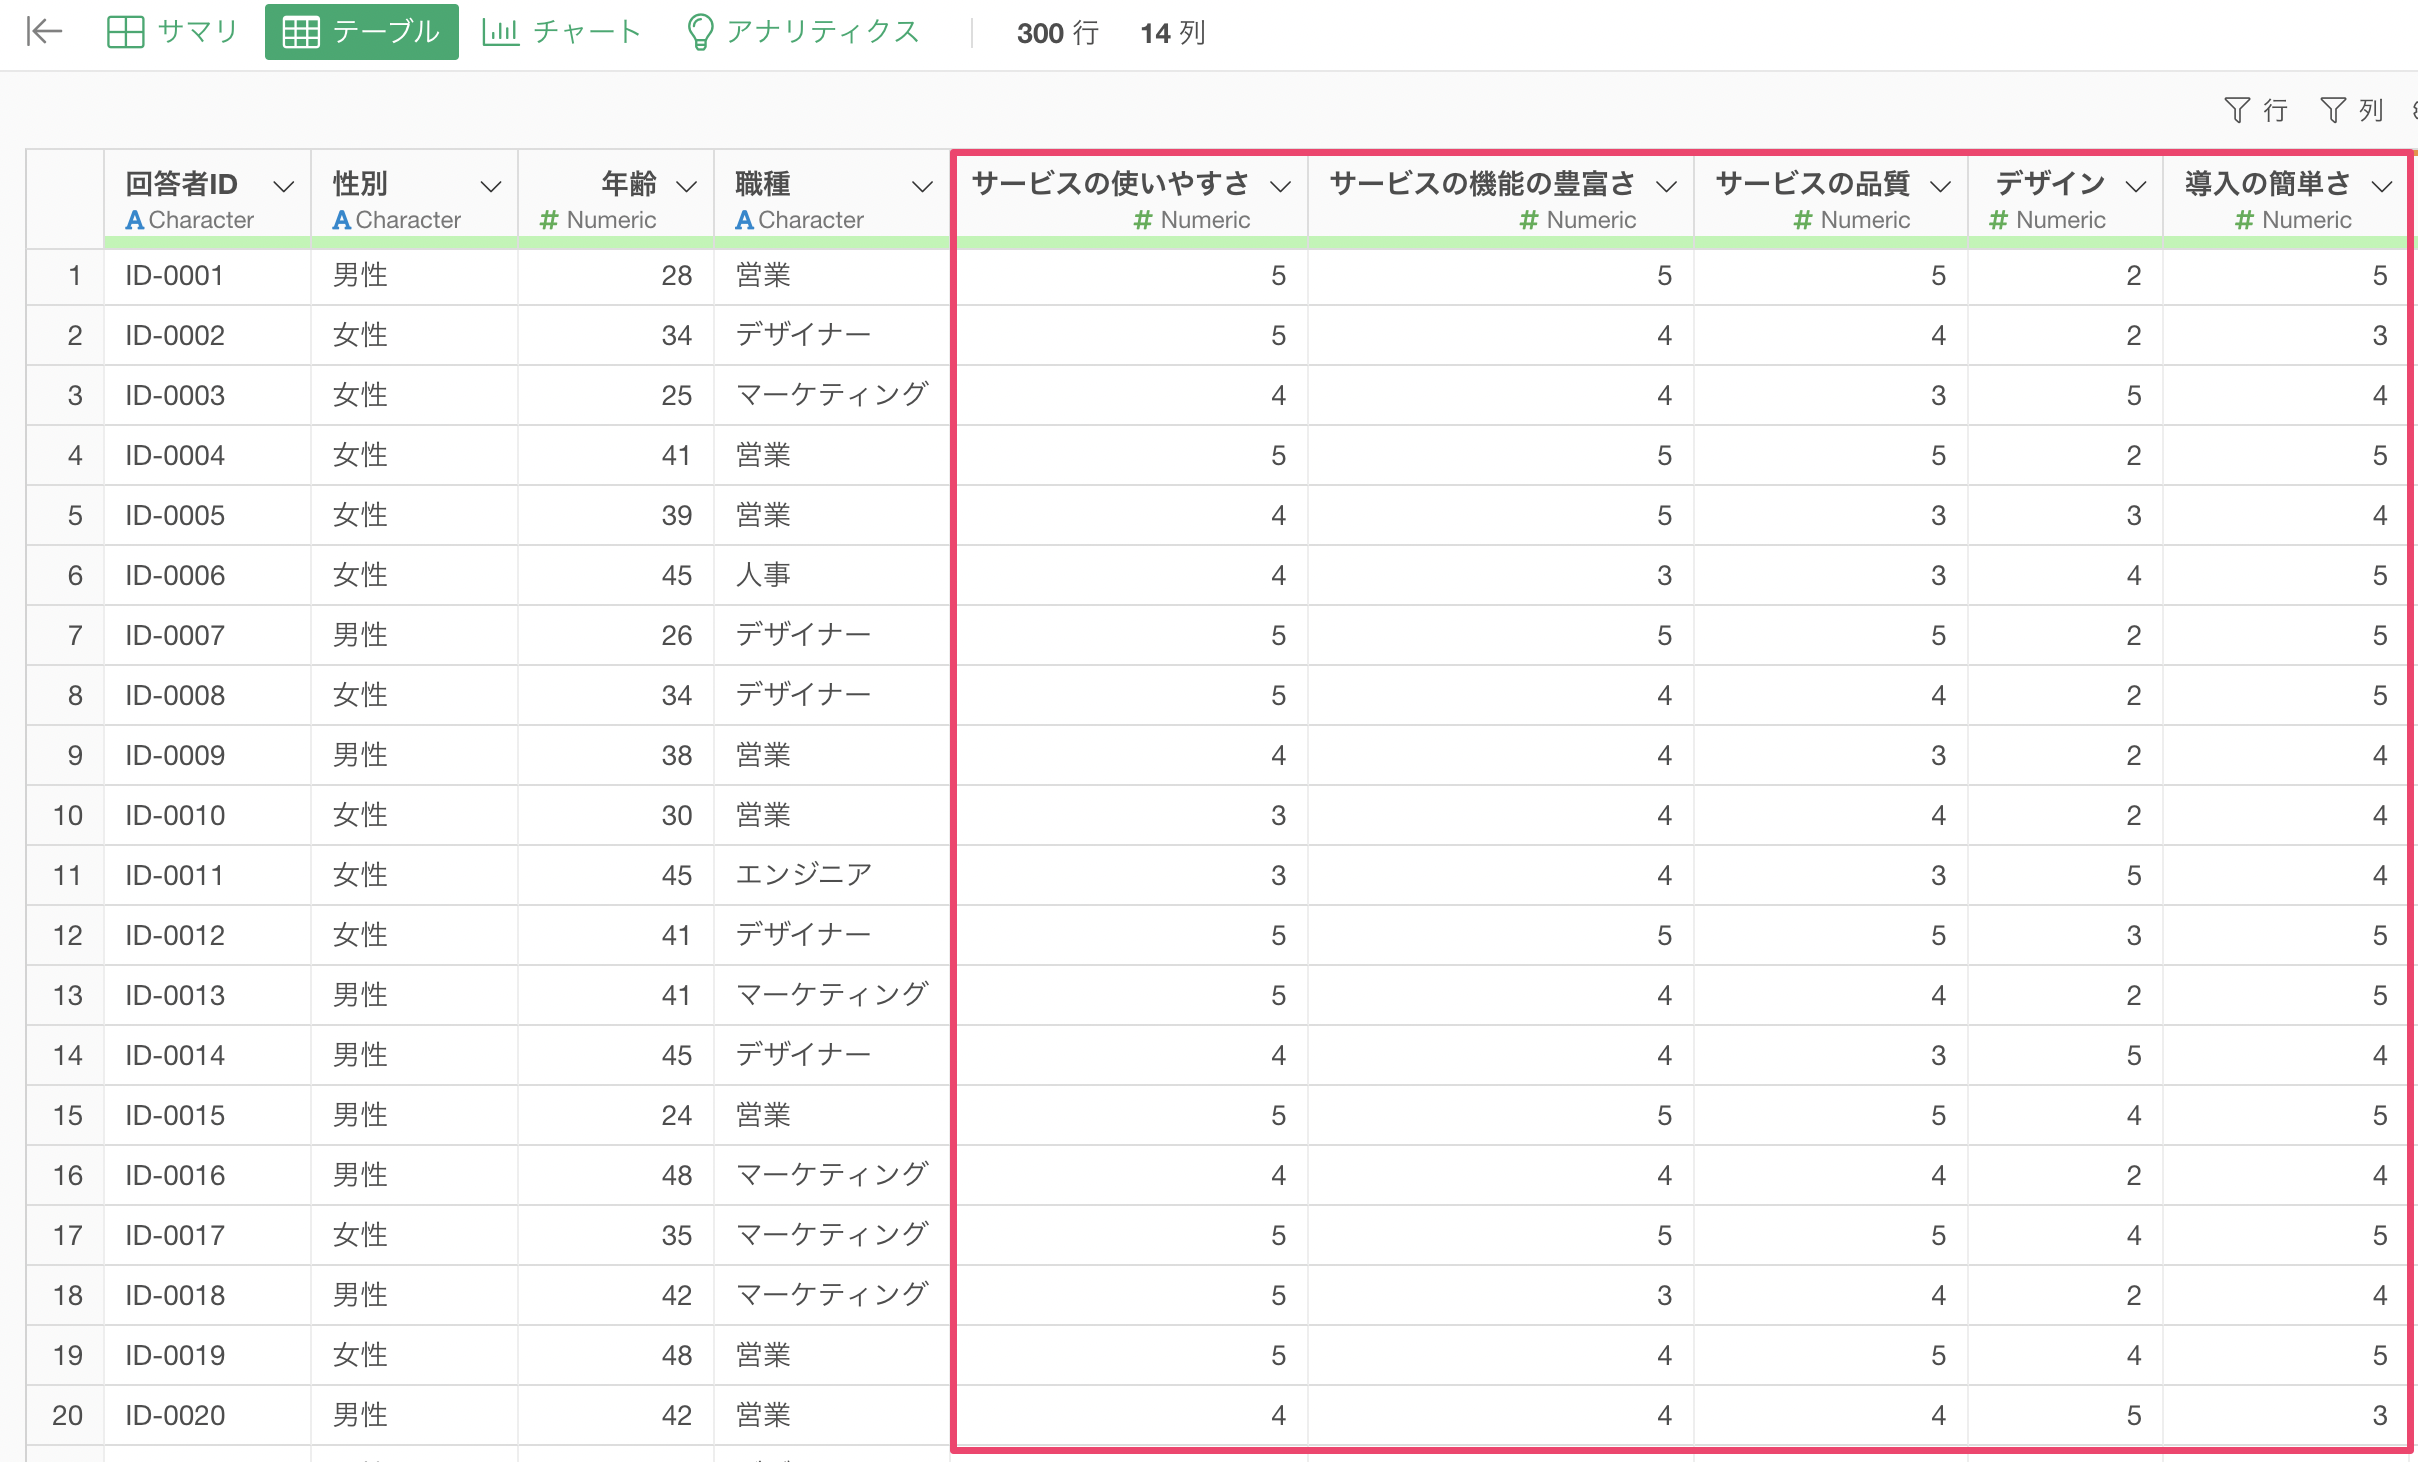Click the Numeric type icon under サービスの使いやすさ

pyautogui.click(x=1143, y=220)
